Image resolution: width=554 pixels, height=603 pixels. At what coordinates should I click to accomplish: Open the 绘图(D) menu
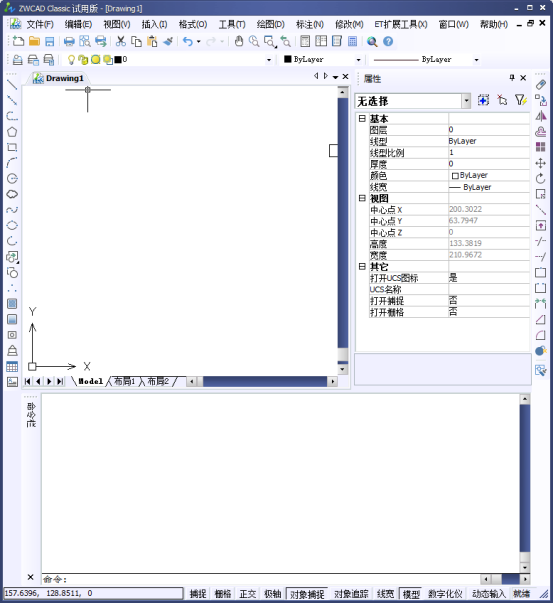[271, 24]
